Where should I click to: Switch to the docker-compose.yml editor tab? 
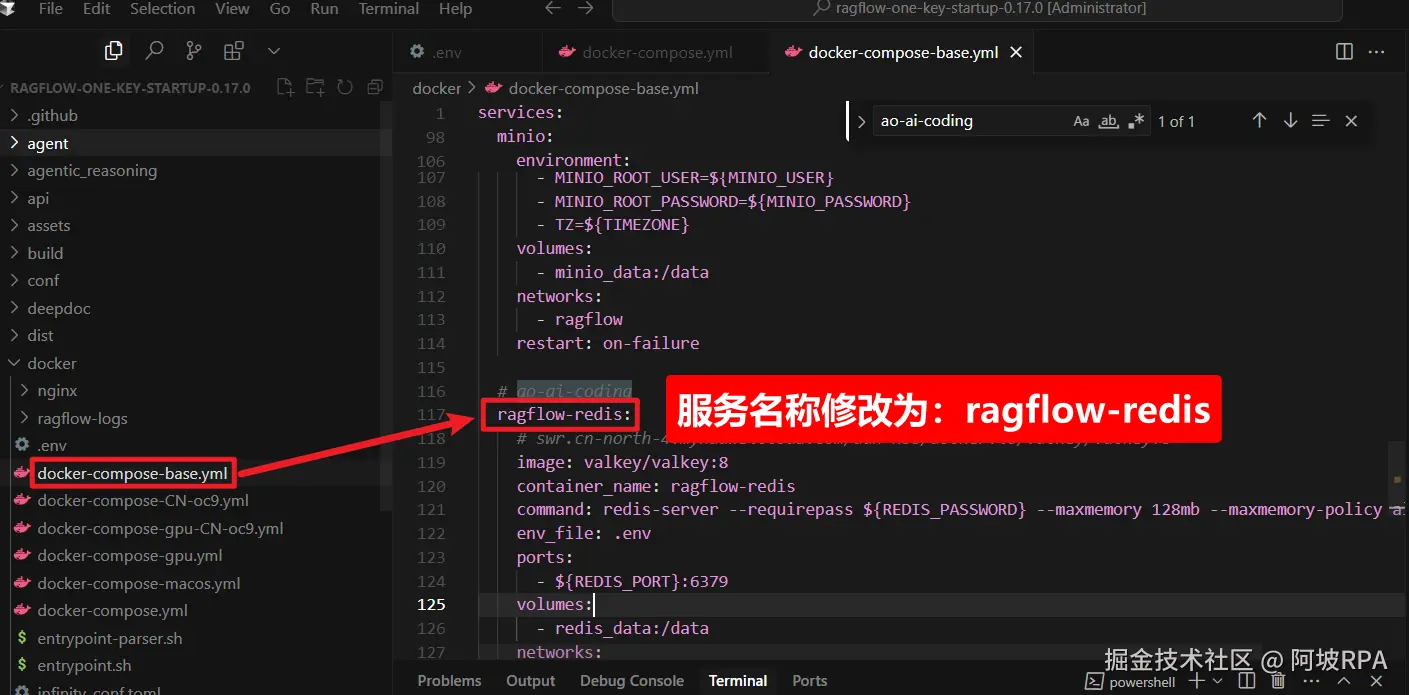[656, 52]
